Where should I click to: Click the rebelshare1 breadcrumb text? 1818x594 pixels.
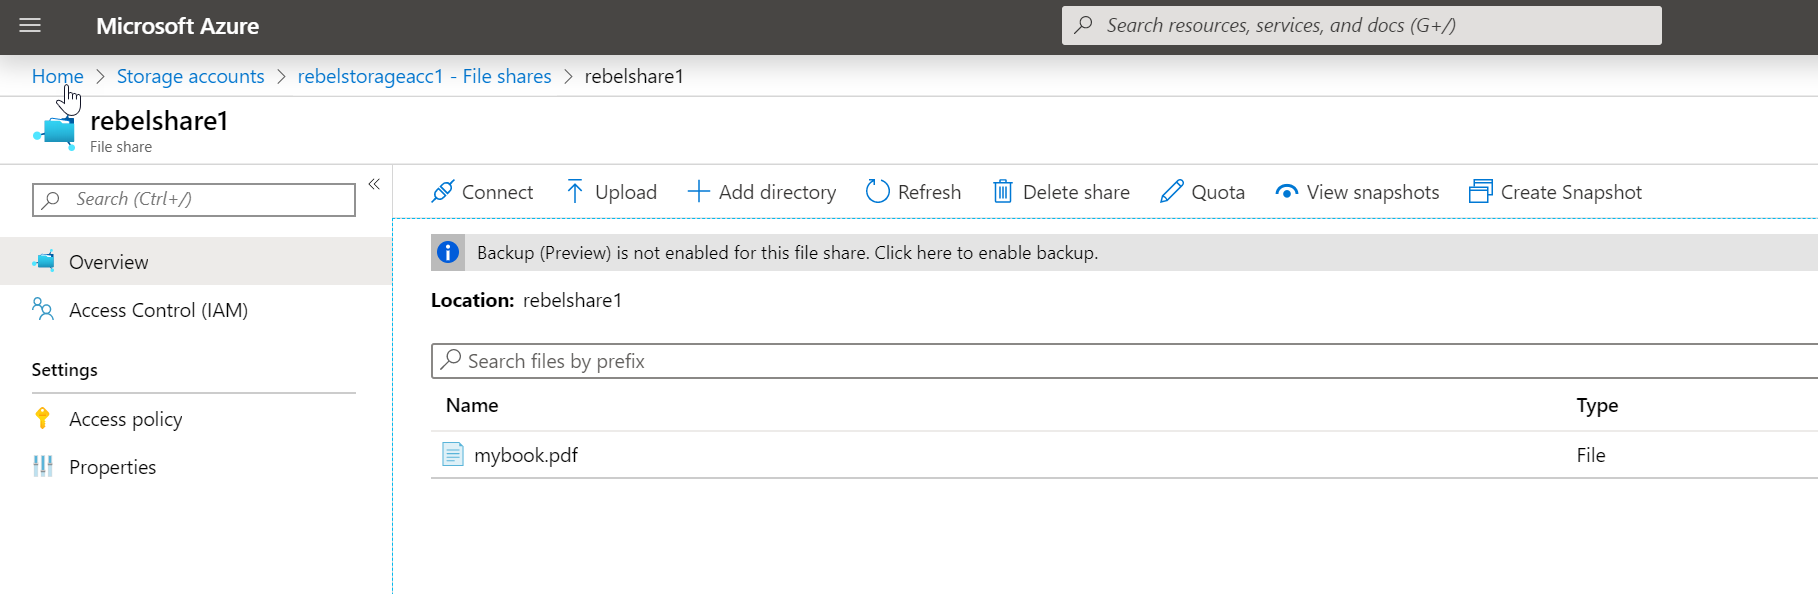coord(634,76)
